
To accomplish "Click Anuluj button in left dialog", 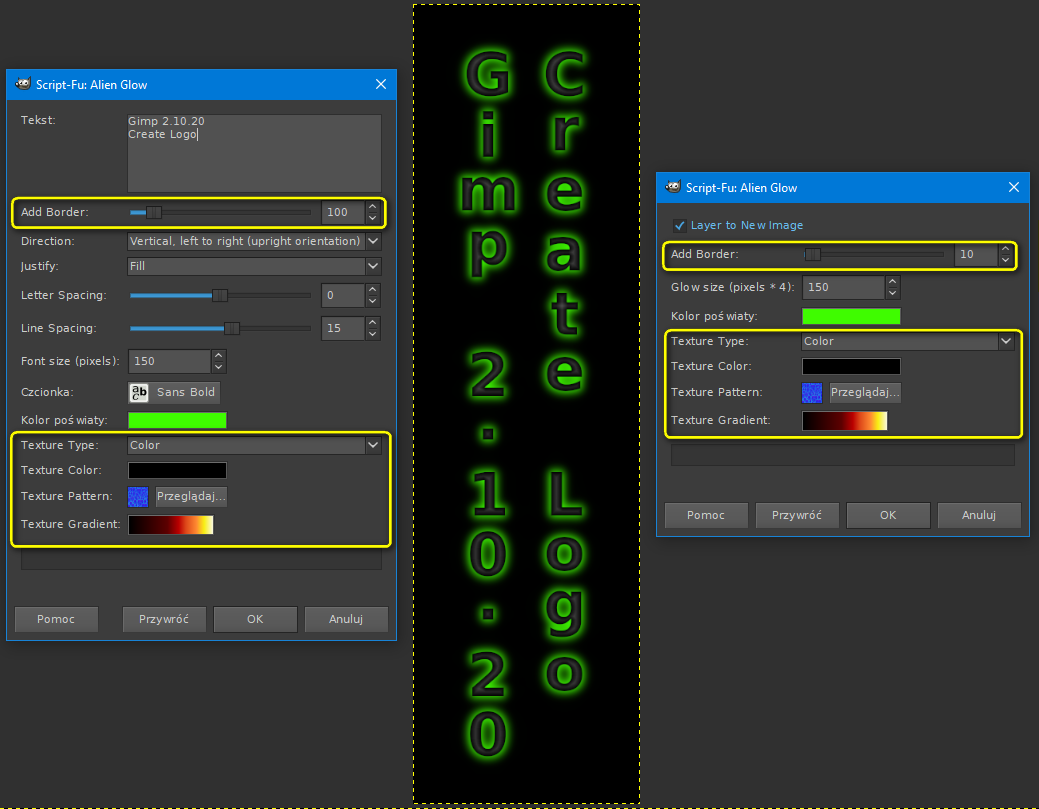I will [346, 619].
